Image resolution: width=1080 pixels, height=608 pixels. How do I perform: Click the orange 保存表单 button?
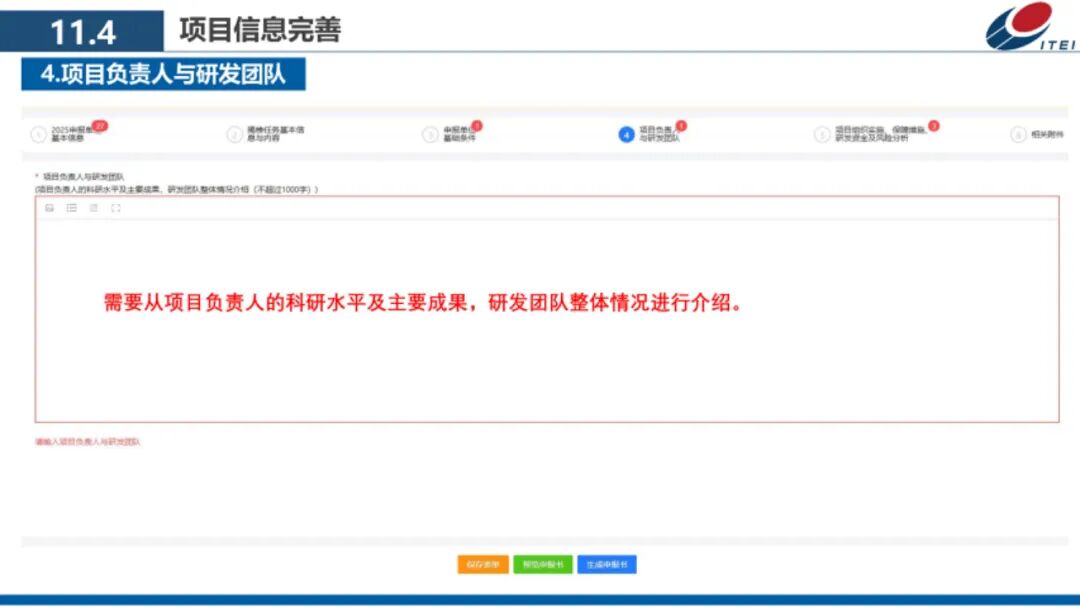point(482,563)
